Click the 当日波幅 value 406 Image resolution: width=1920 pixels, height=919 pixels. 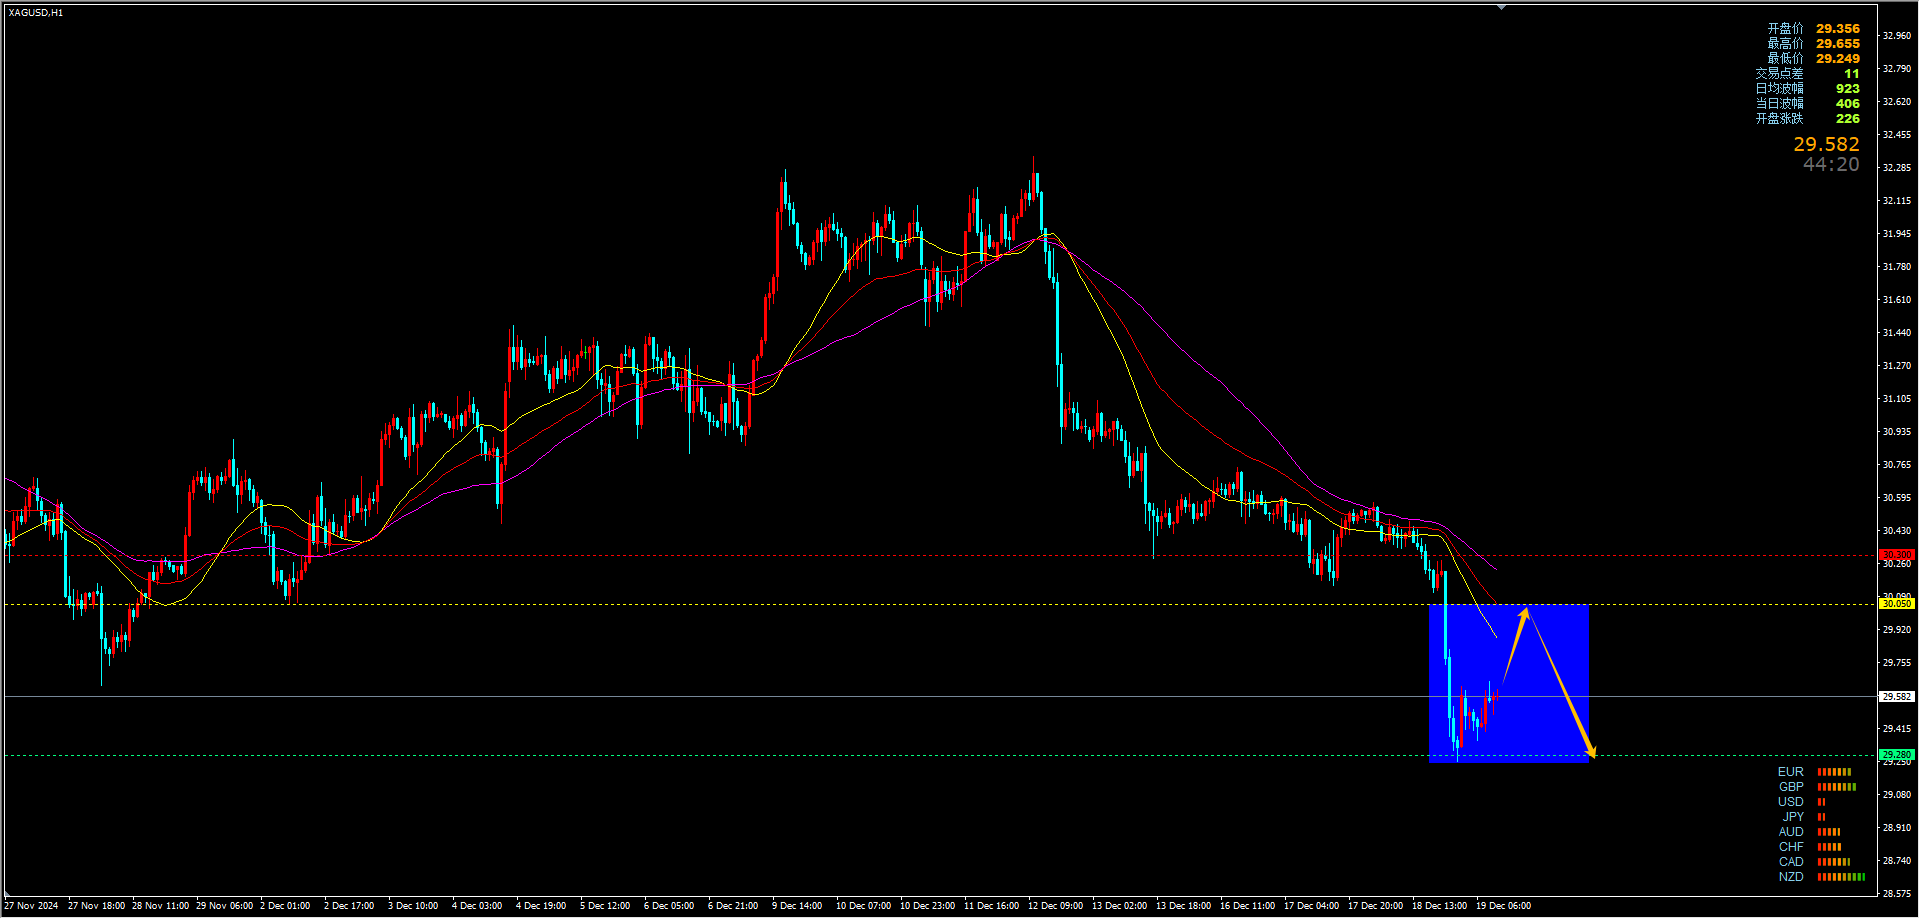[x=1847, y=104]
